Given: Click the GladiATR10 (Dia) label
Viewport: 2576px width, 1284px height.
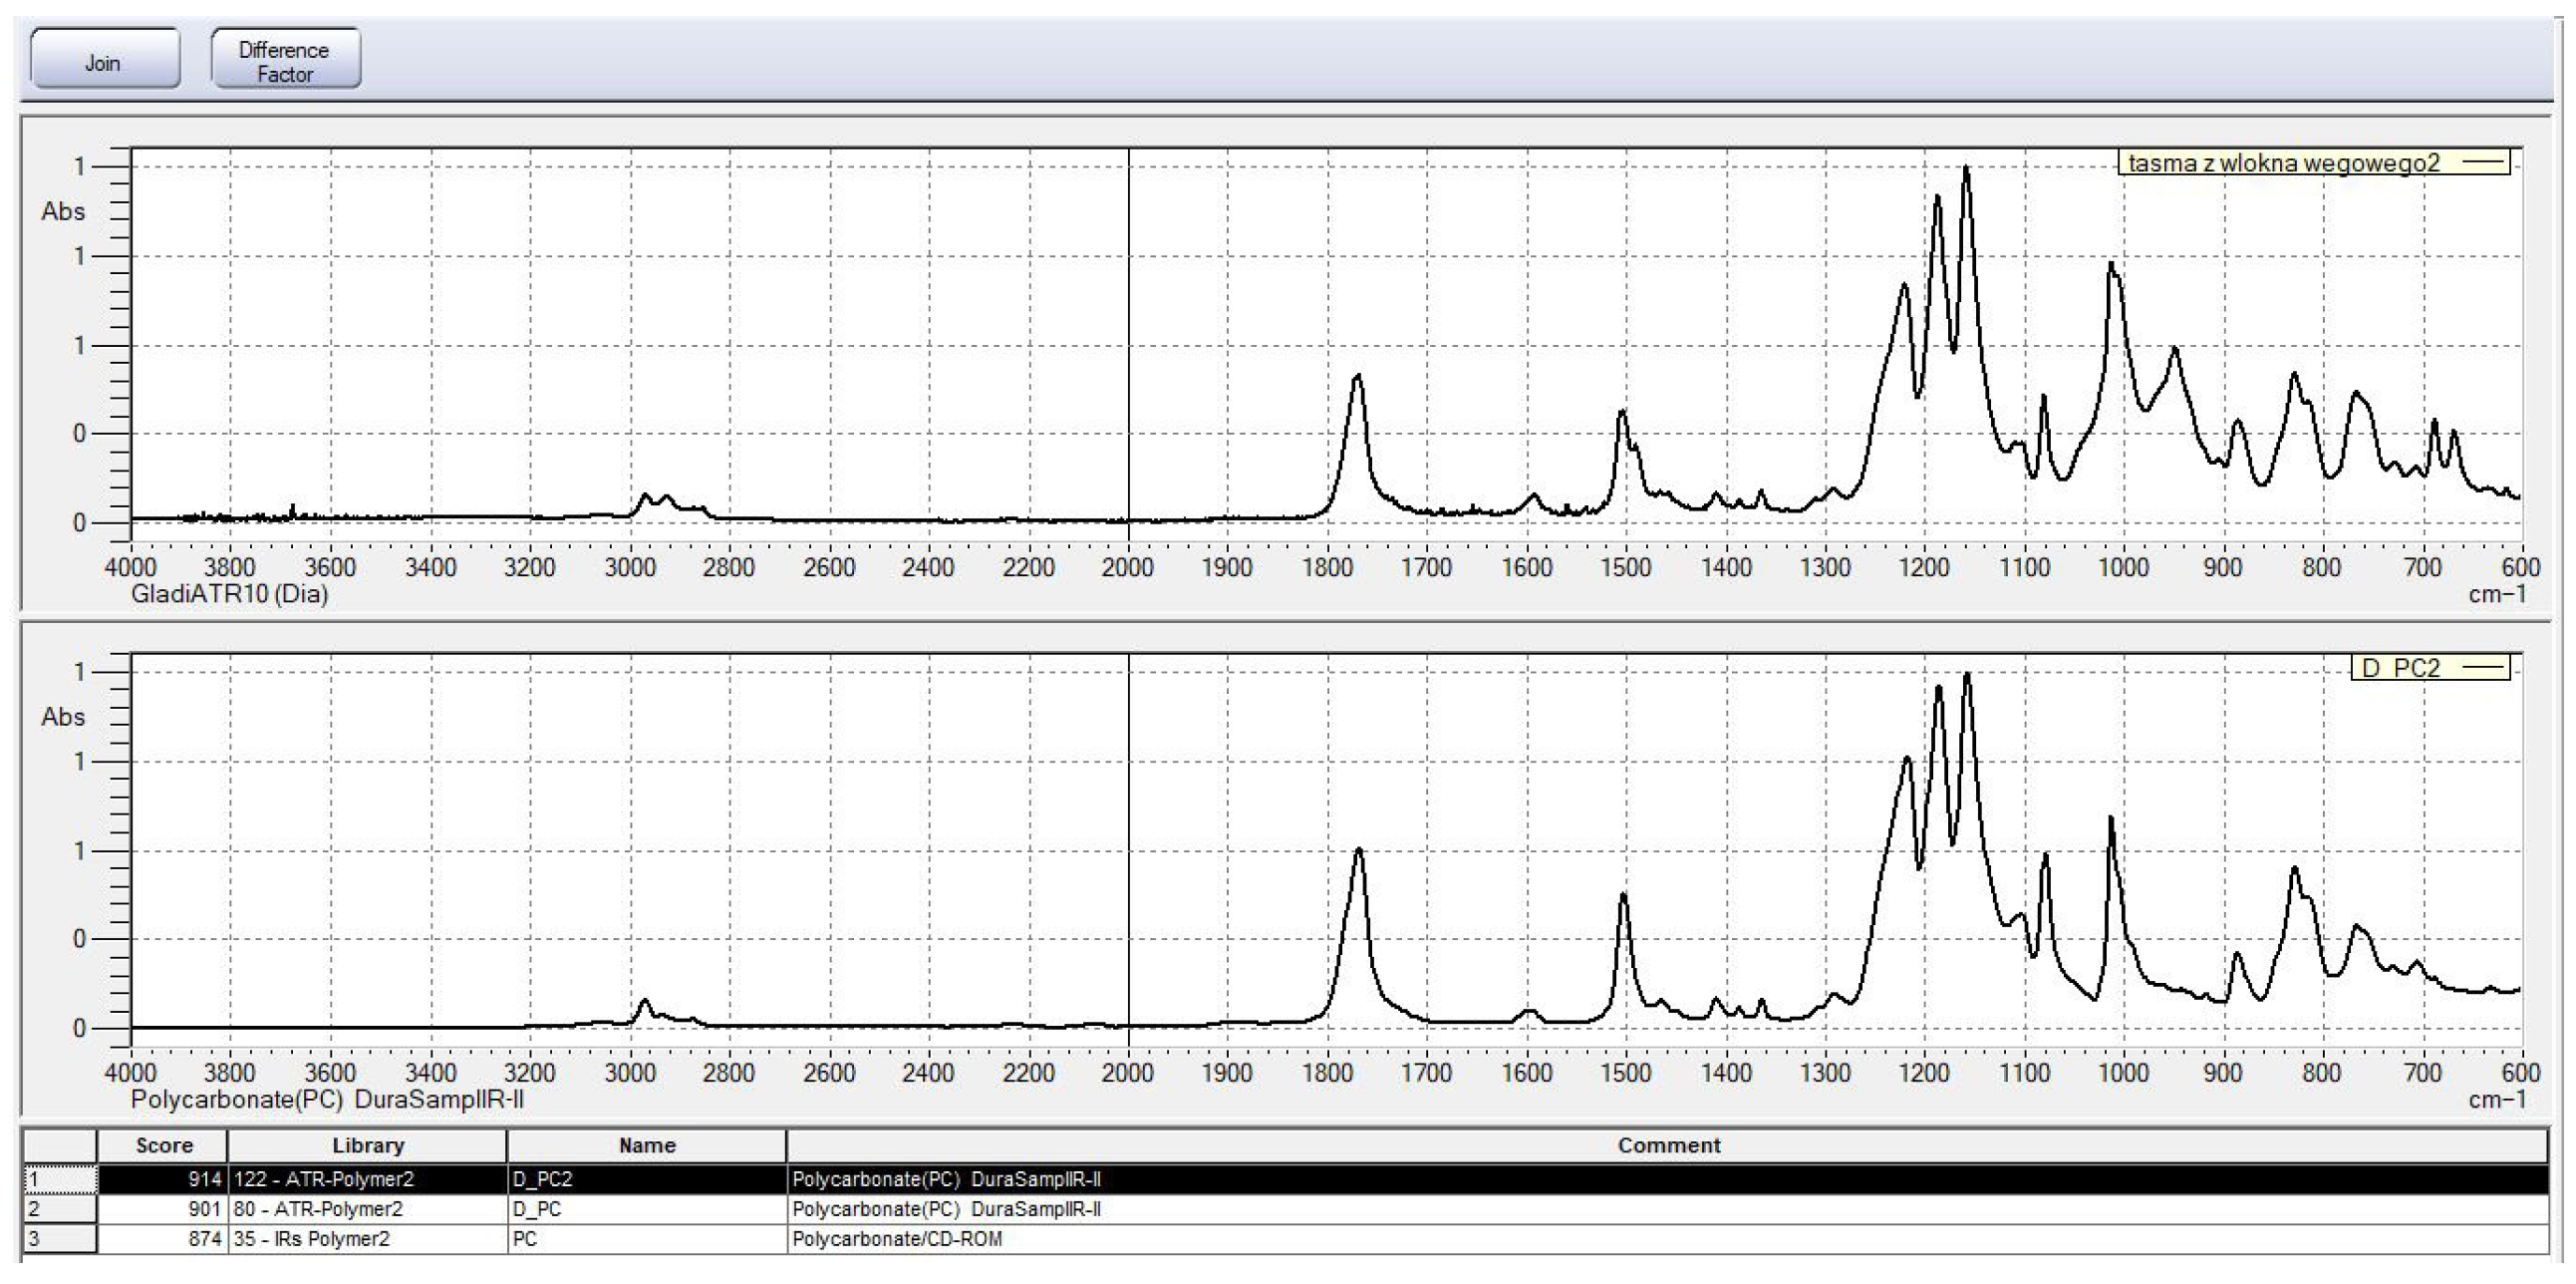Looking at the screenshot, I should pyautogui.click(x=230, y=594).
